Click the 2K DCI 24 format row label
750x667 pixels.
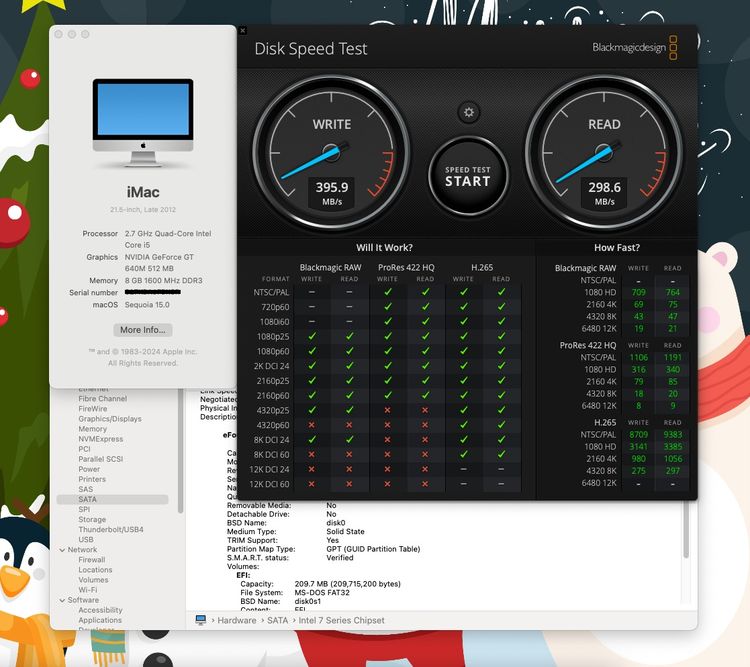[x=271, y=366]
